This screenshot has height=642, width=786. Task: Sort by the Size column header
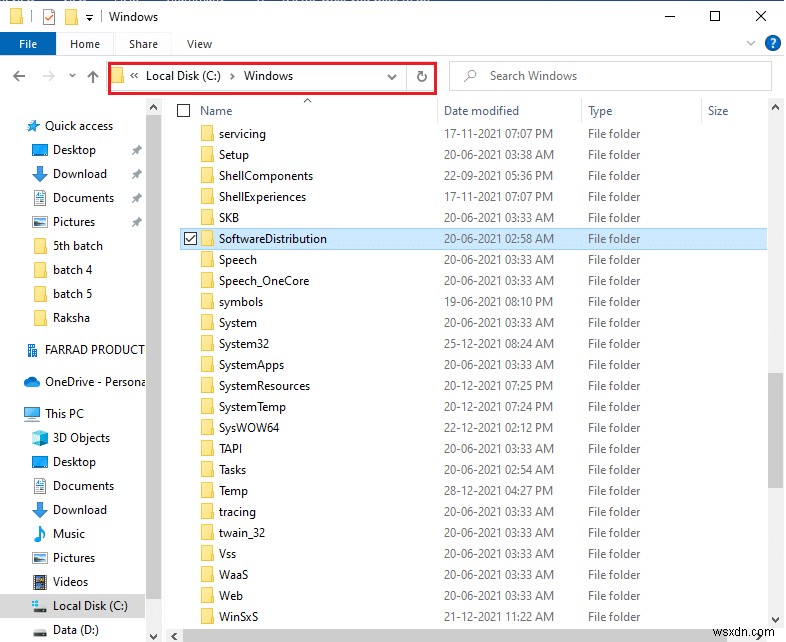pyautogui.click(x=718, y=111)
